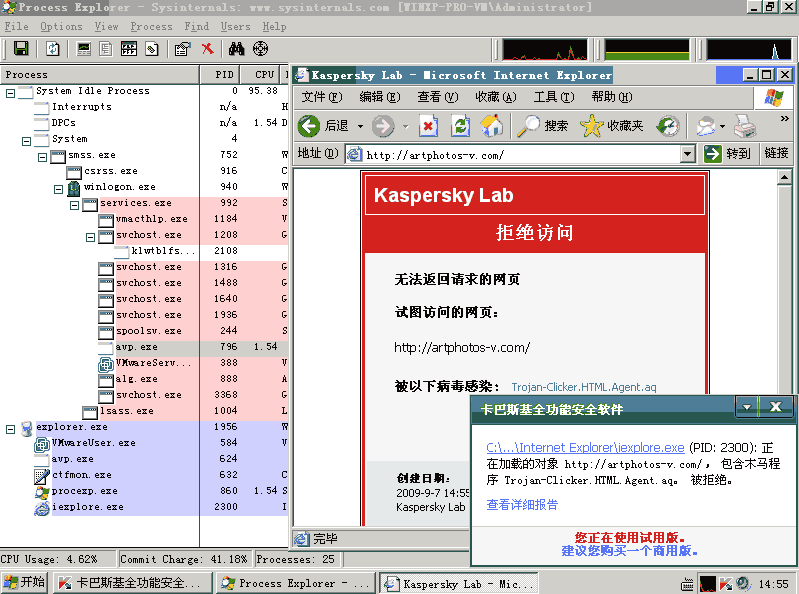Viewport: 799px width, 594px height.
Task: Click the 查看详细报告 link
Action: [522, 505]
